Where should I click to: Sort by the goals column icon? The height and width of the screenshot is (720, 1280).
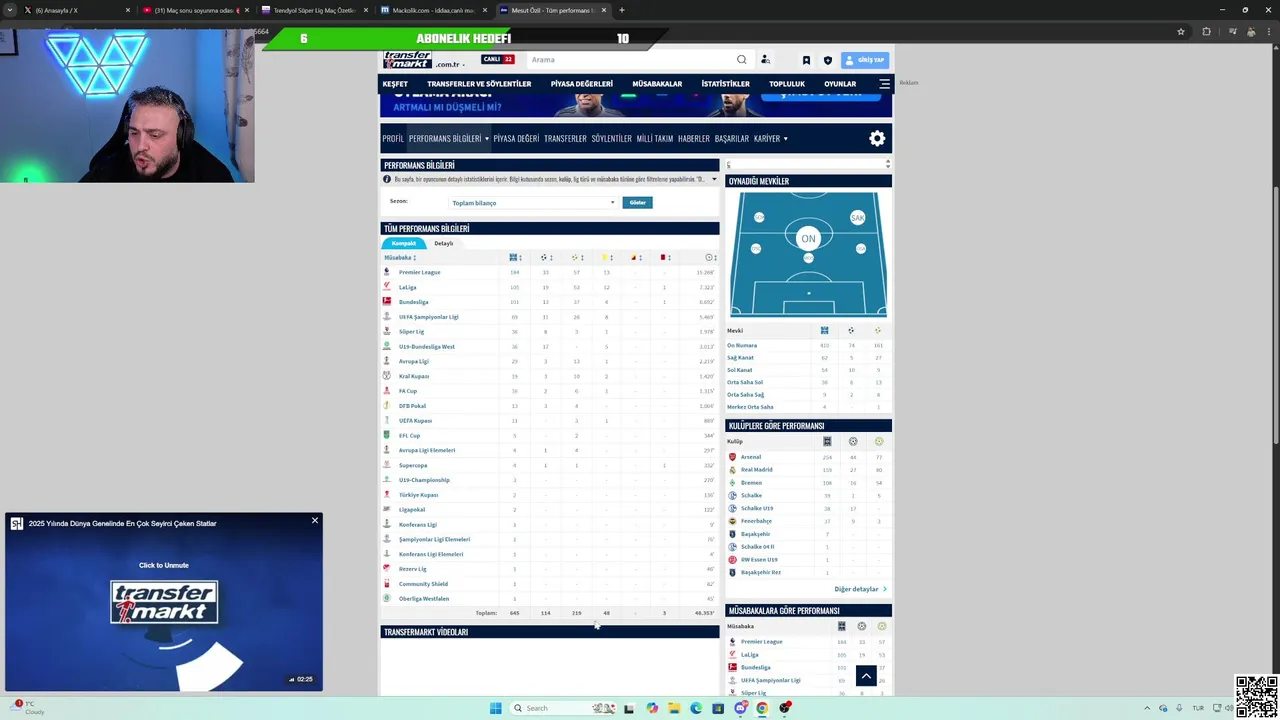point(544,258)
